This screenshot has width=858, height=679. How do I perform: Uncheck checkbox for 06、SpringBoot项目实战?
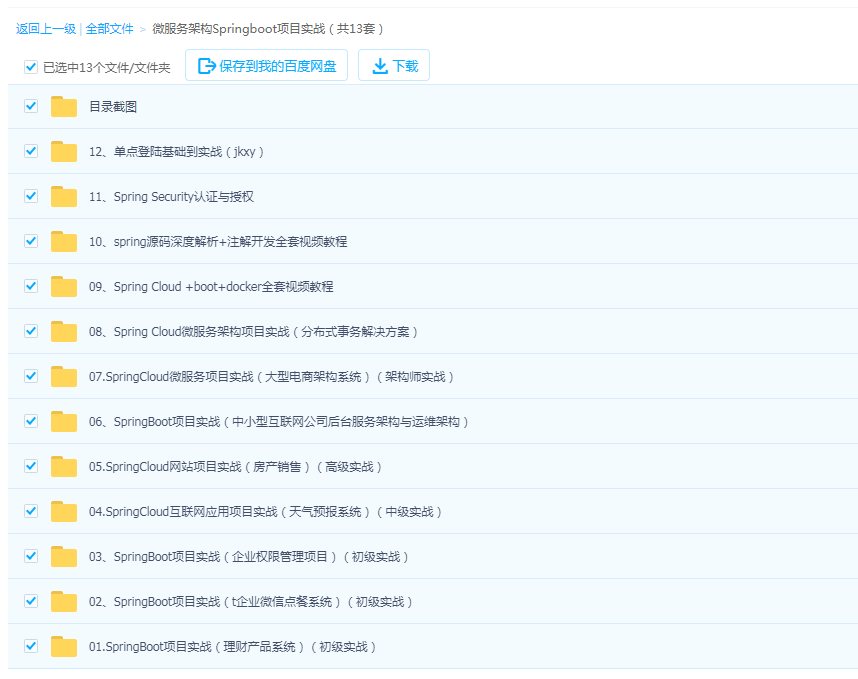(31, 421)
